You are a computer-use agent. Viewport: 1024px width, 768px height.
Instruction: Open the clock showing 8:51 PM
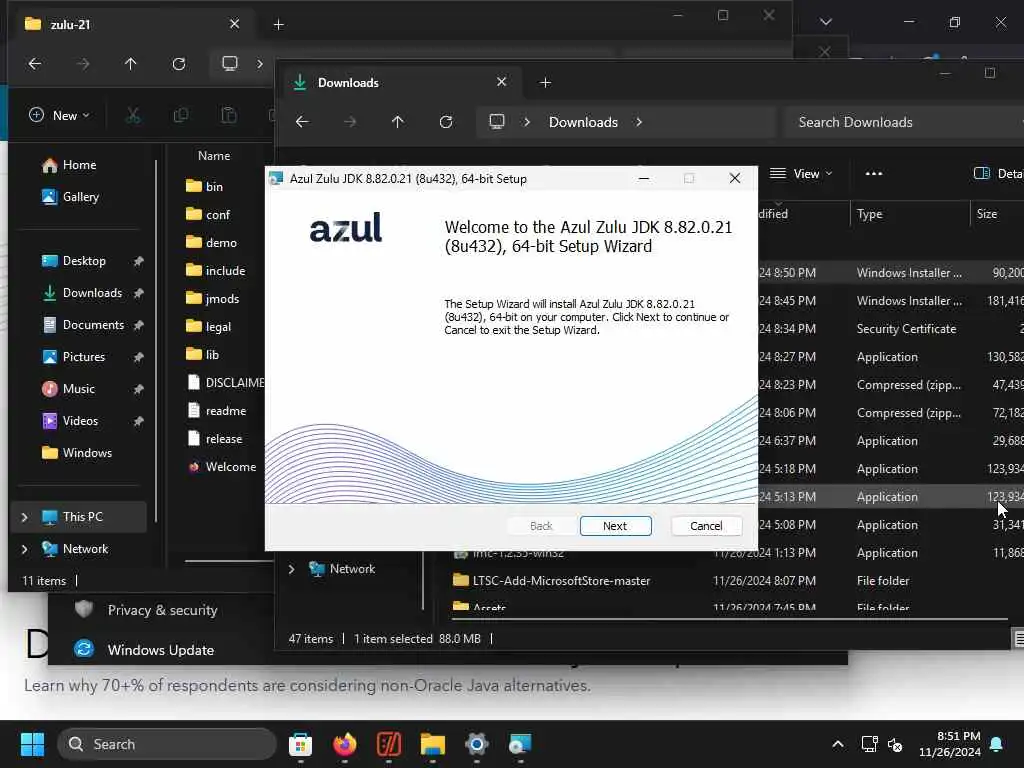pos(950,744)
